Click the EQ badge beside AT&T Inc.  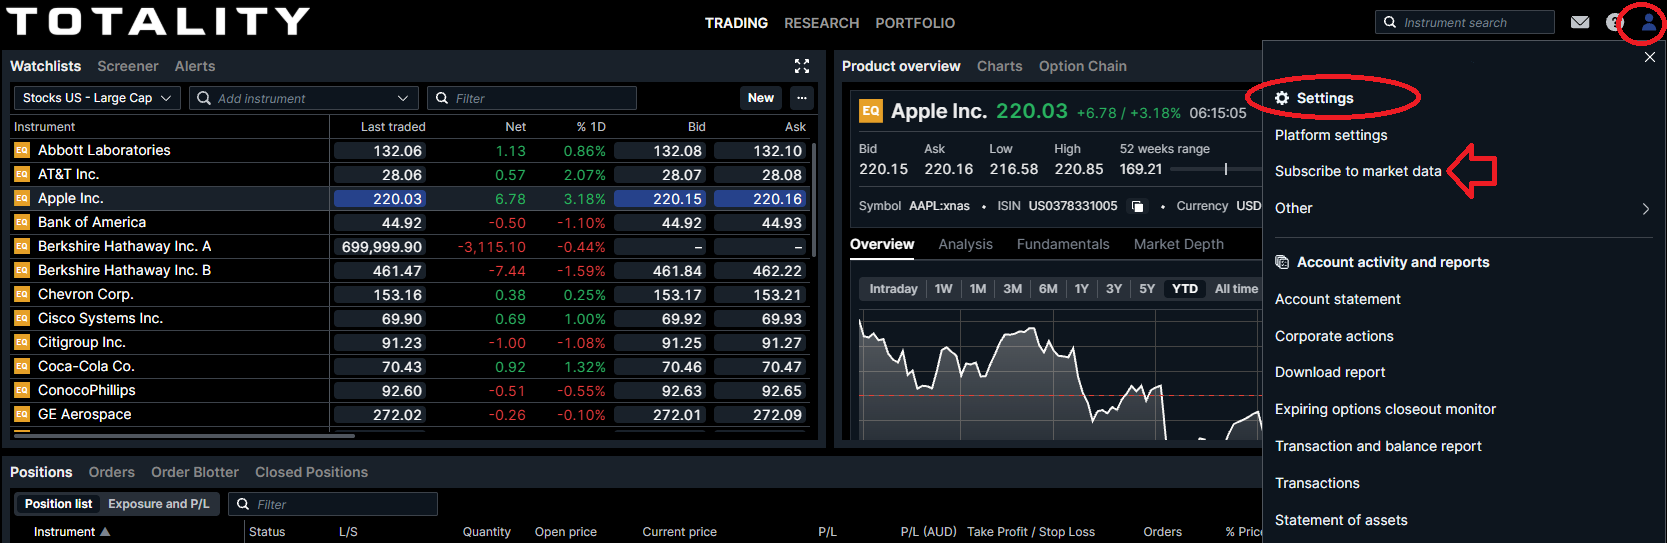coord(22,174)
